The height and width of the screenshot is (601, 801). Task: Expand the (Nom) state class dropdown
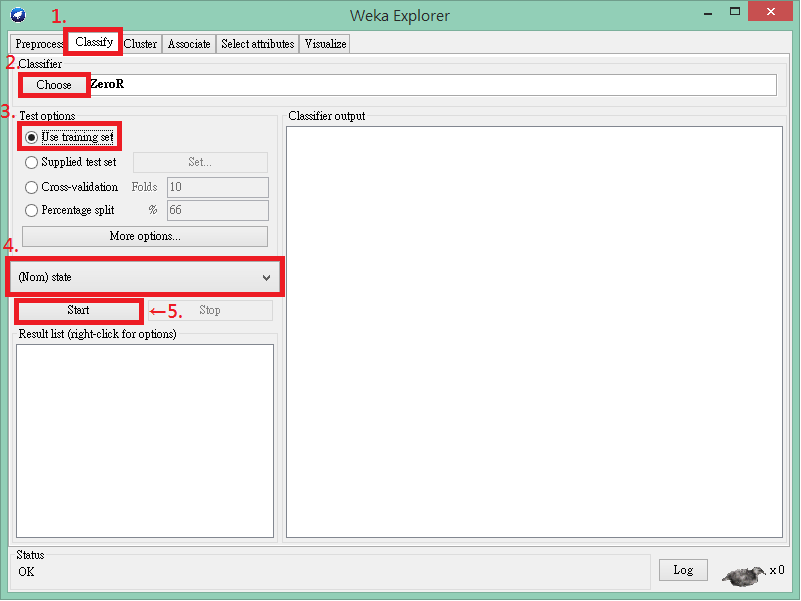(x=145, y=277)
